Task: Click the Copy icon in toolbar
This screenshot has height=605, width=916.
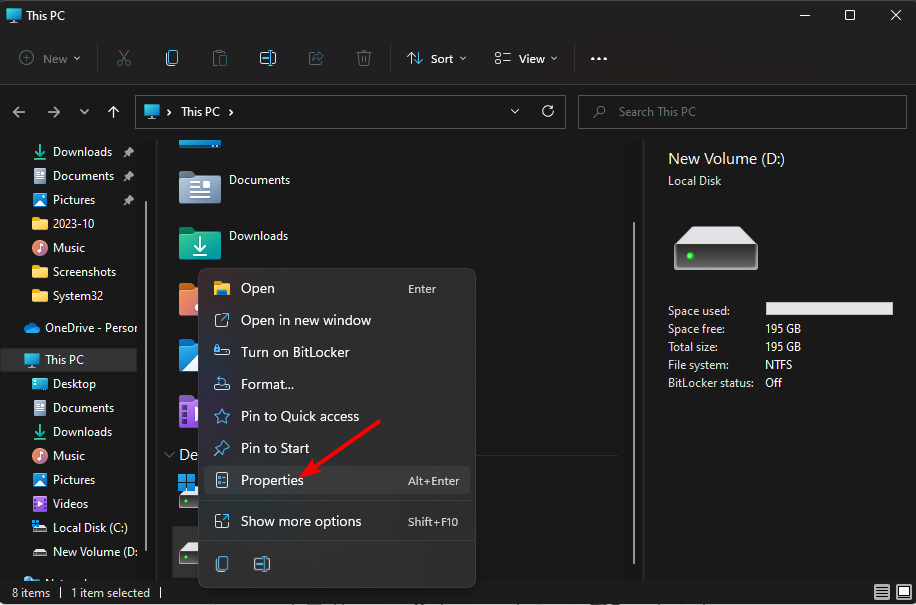Action: (x=172, y=59)
